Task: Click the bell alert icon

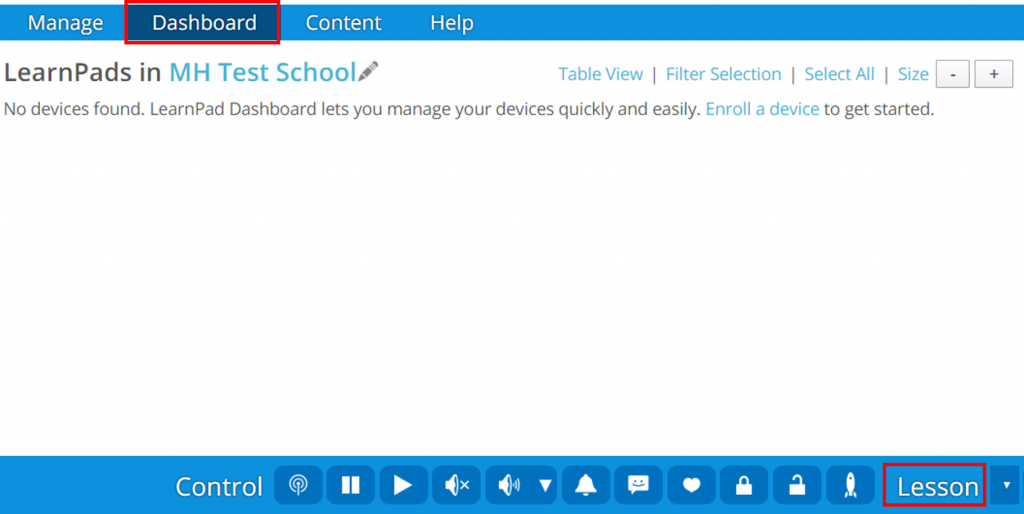Action: coord(586,486)
